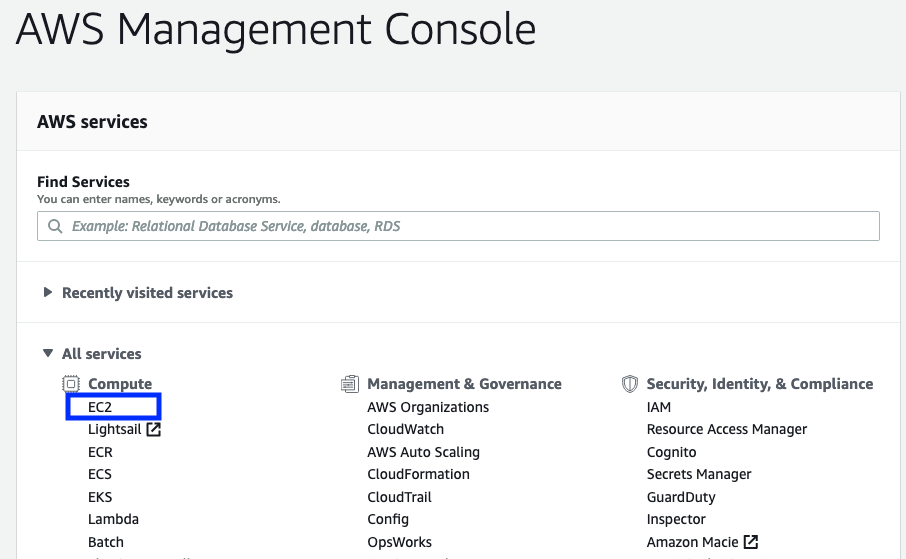This screenshot has height=559, width=906.
Task: Open the Amazon Macie link
Action: pyautogui.click(x=692, y=542)
